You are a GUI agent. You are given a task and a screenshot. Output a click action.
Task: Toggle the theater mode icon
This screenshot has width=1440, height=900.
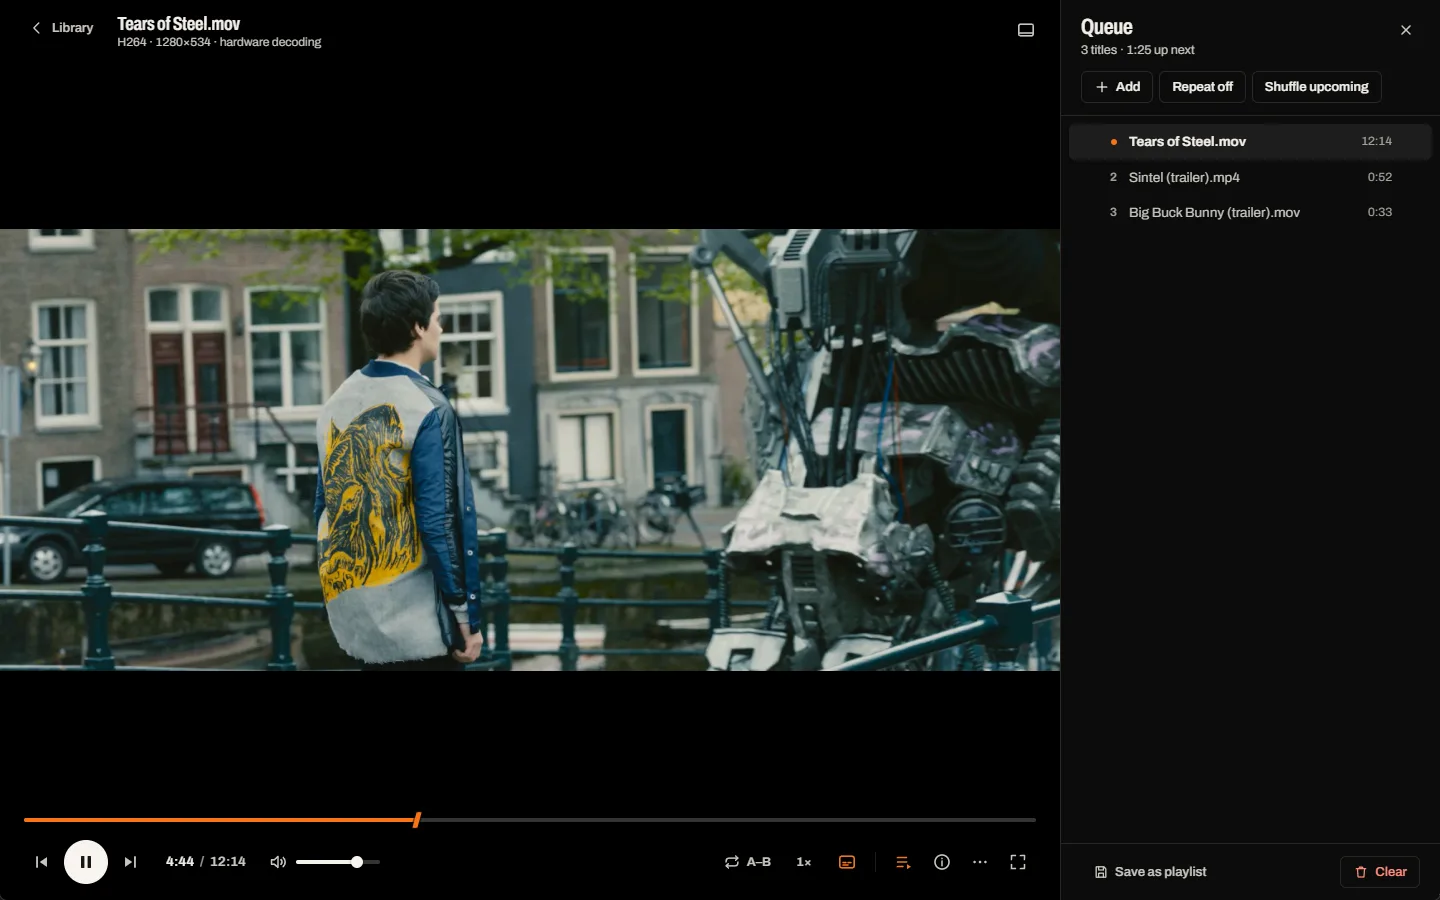point(1026,30)
